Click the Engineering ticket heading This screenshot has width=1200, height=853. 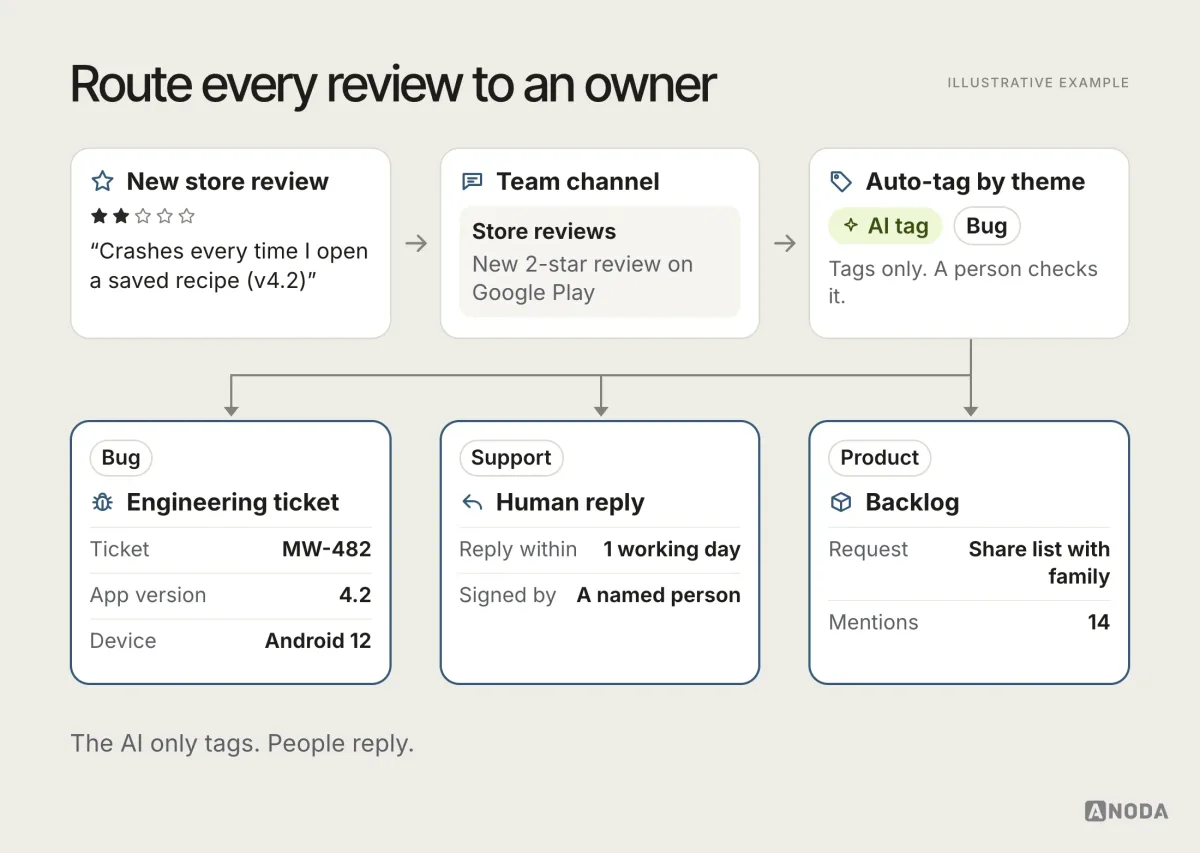point(233,502)
